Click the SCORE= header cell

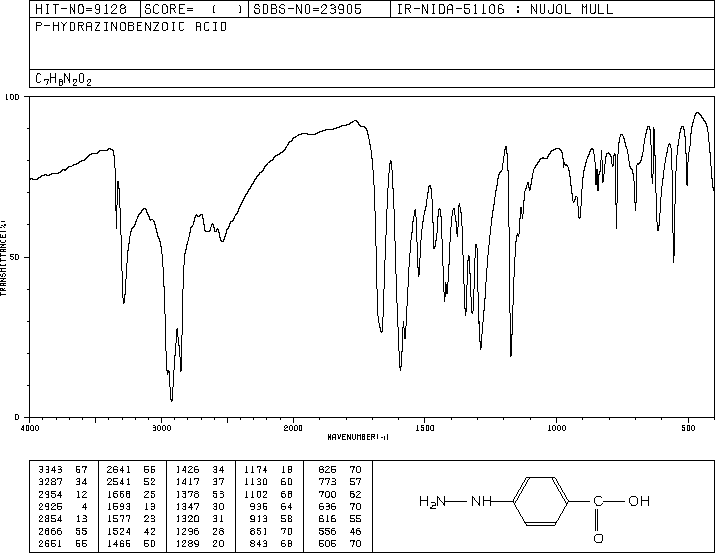(194, 9)
